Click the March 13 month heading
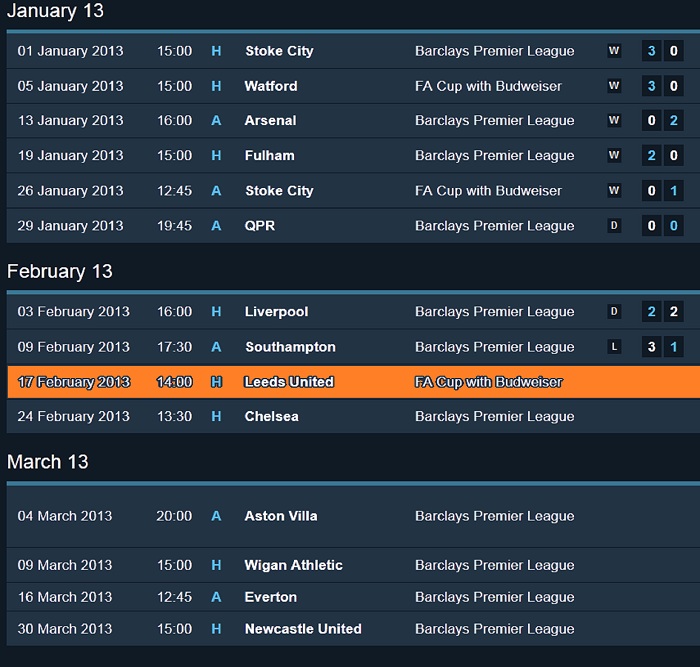Image resolution: width=700 pixels, height=667 pixels. [48, 462]
